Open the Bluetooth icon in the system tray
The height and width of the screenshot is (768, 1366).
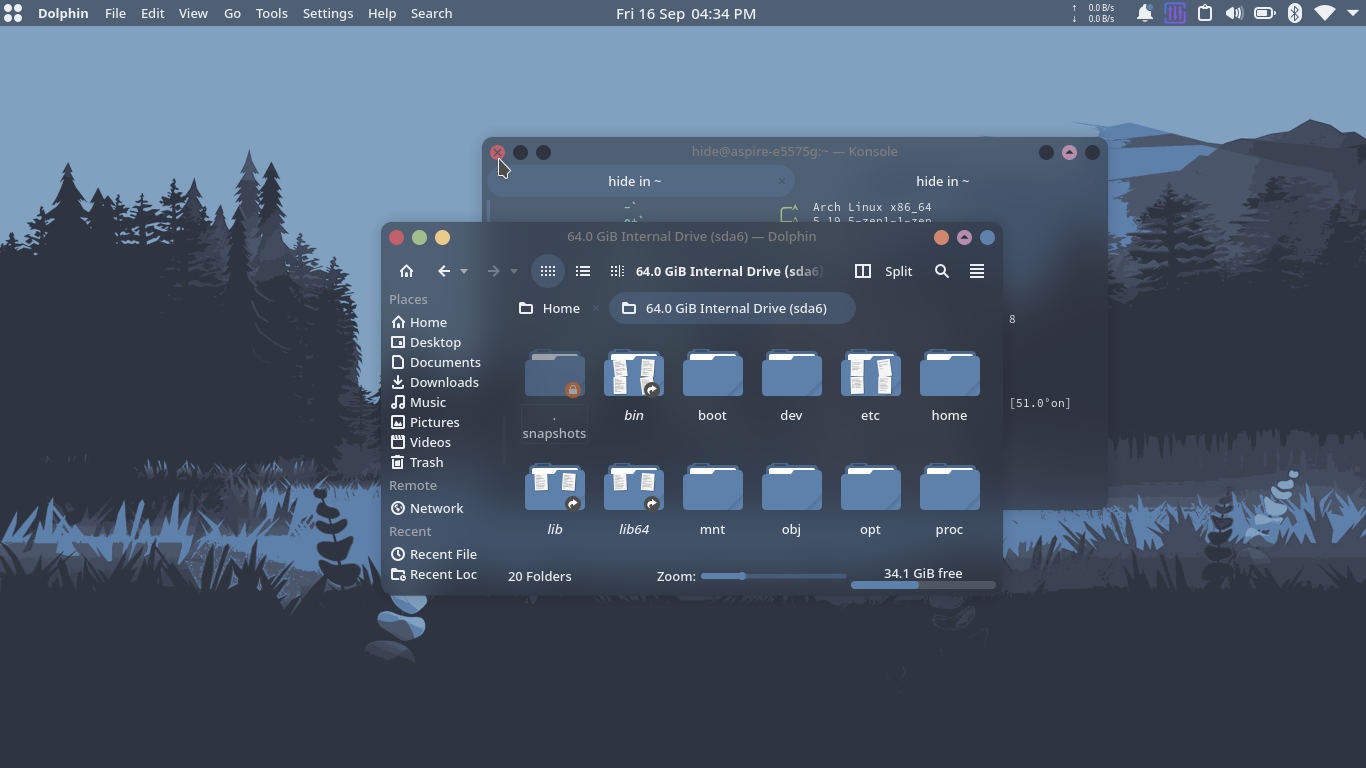[x=1295, y=13]
